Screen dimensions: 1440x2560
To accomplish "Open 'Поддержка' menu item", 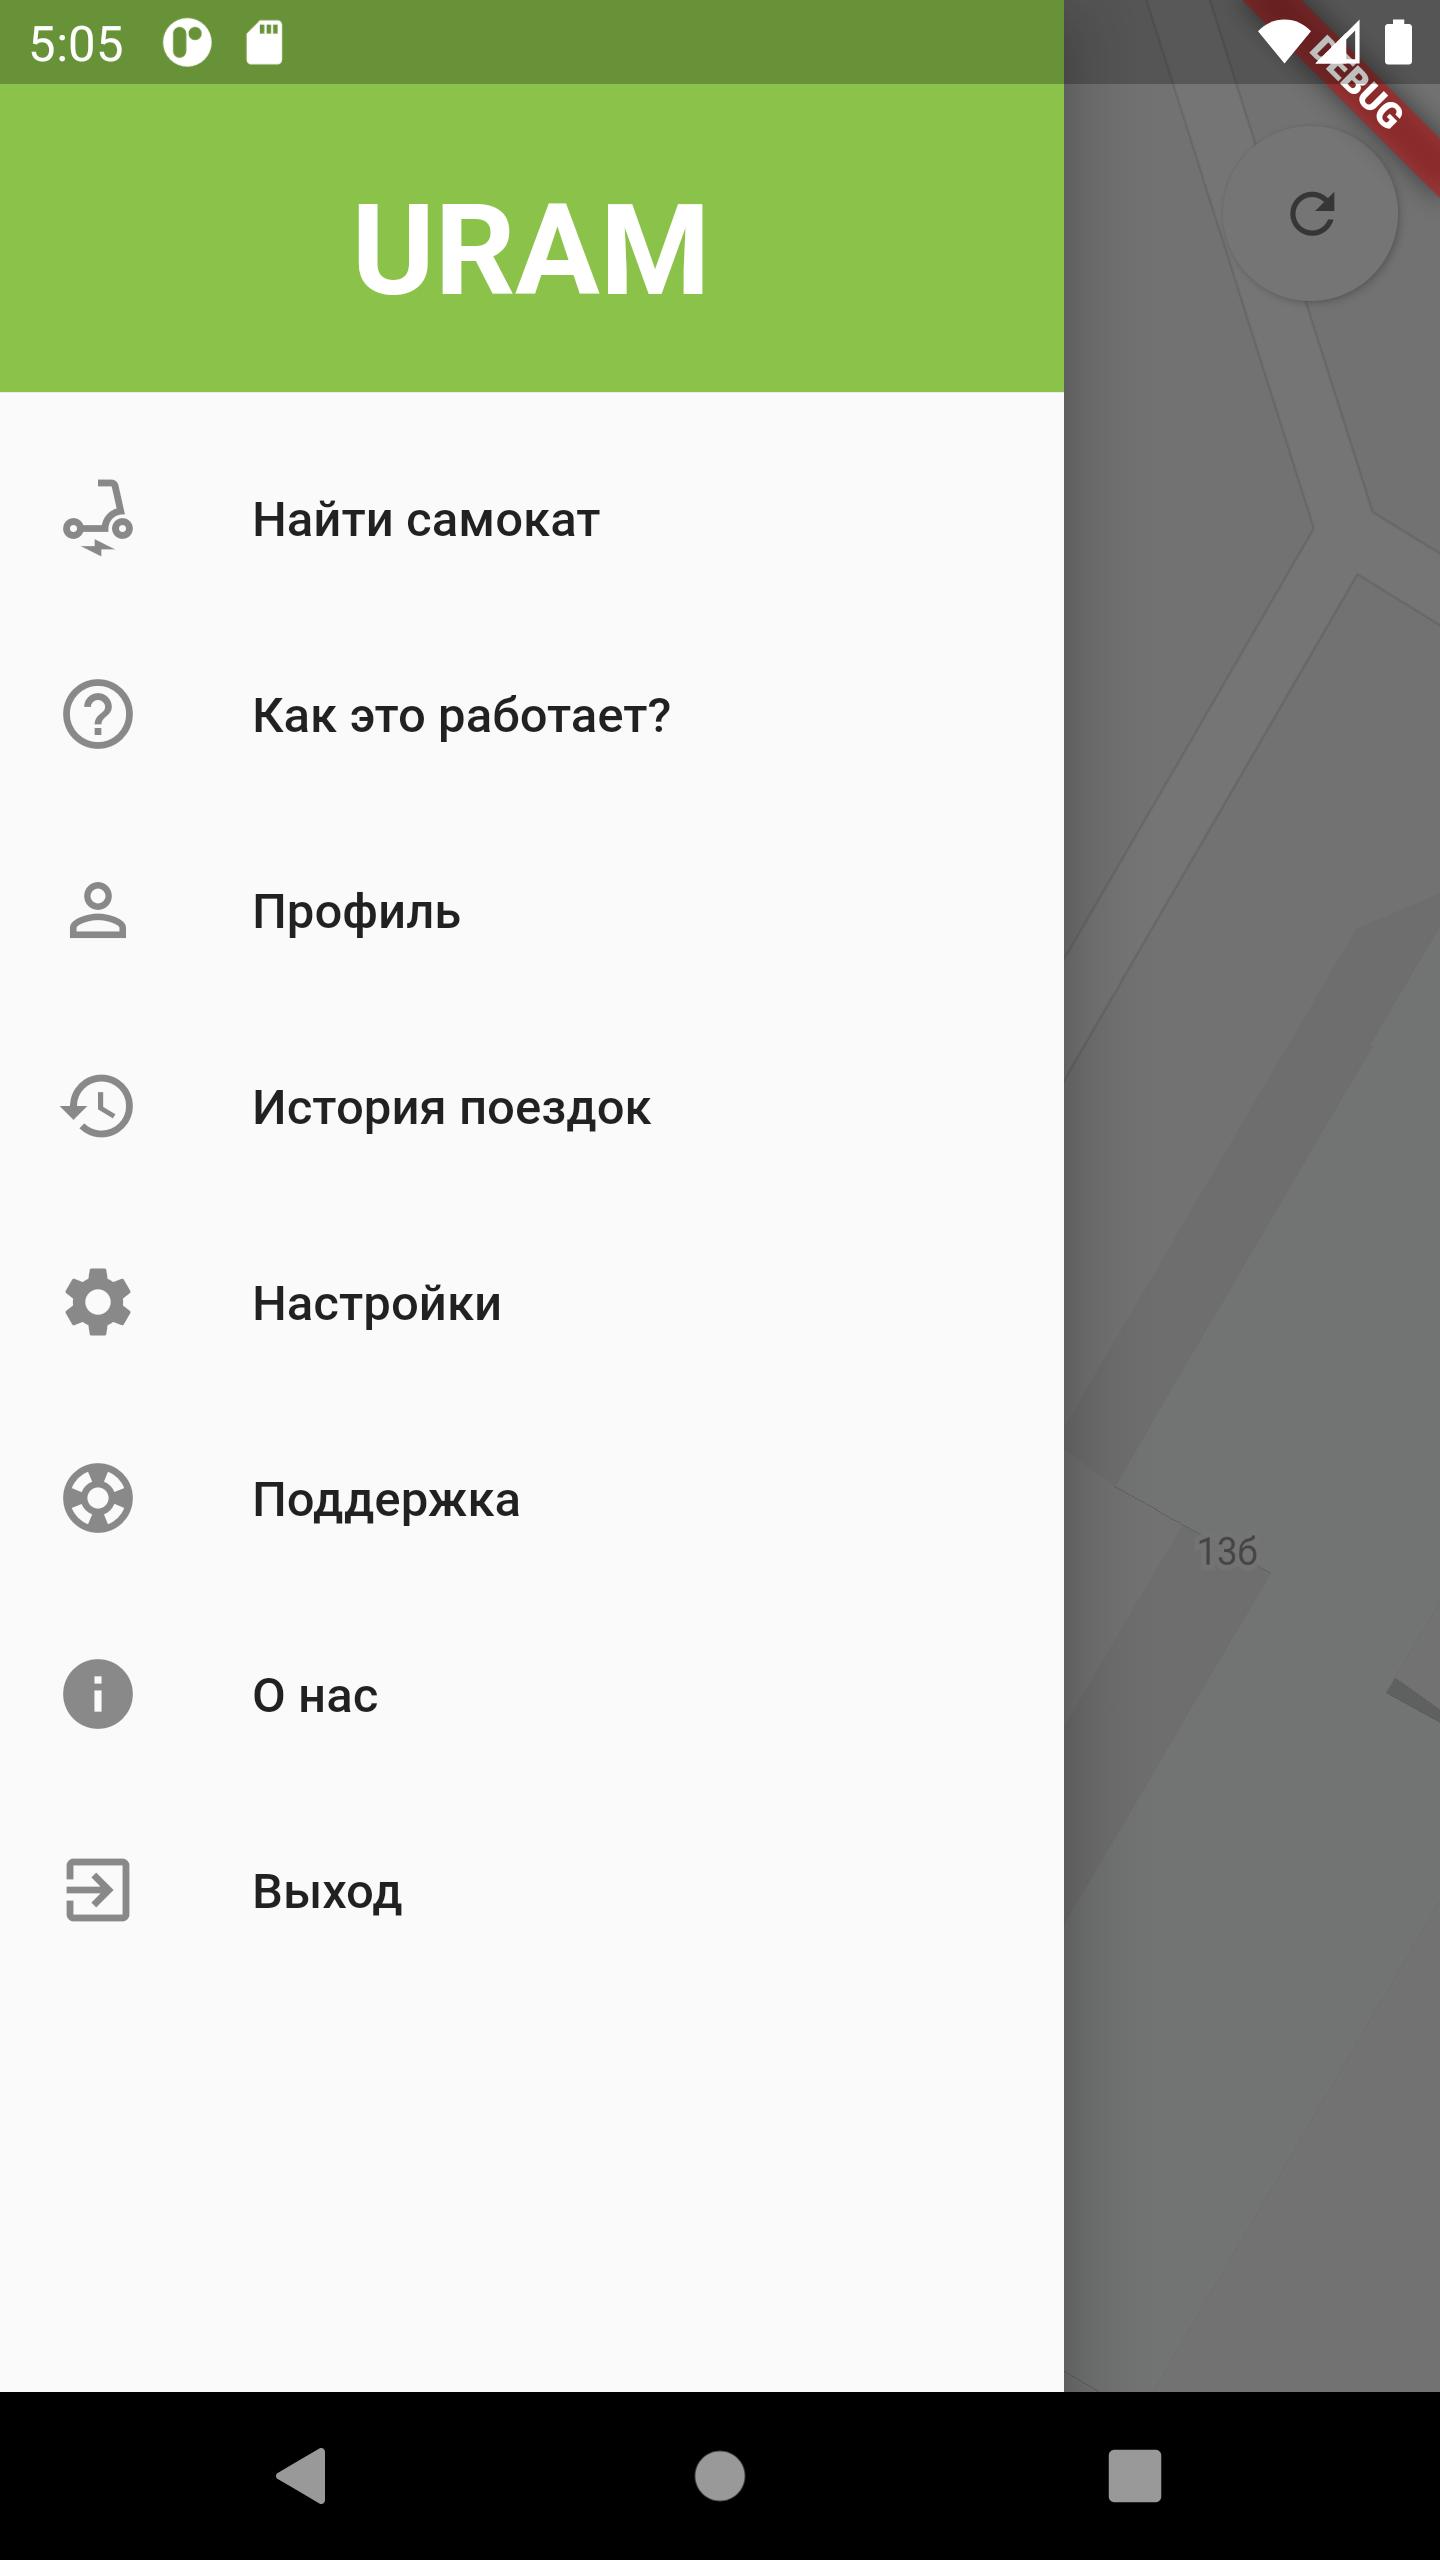I will coord(532,1499).
